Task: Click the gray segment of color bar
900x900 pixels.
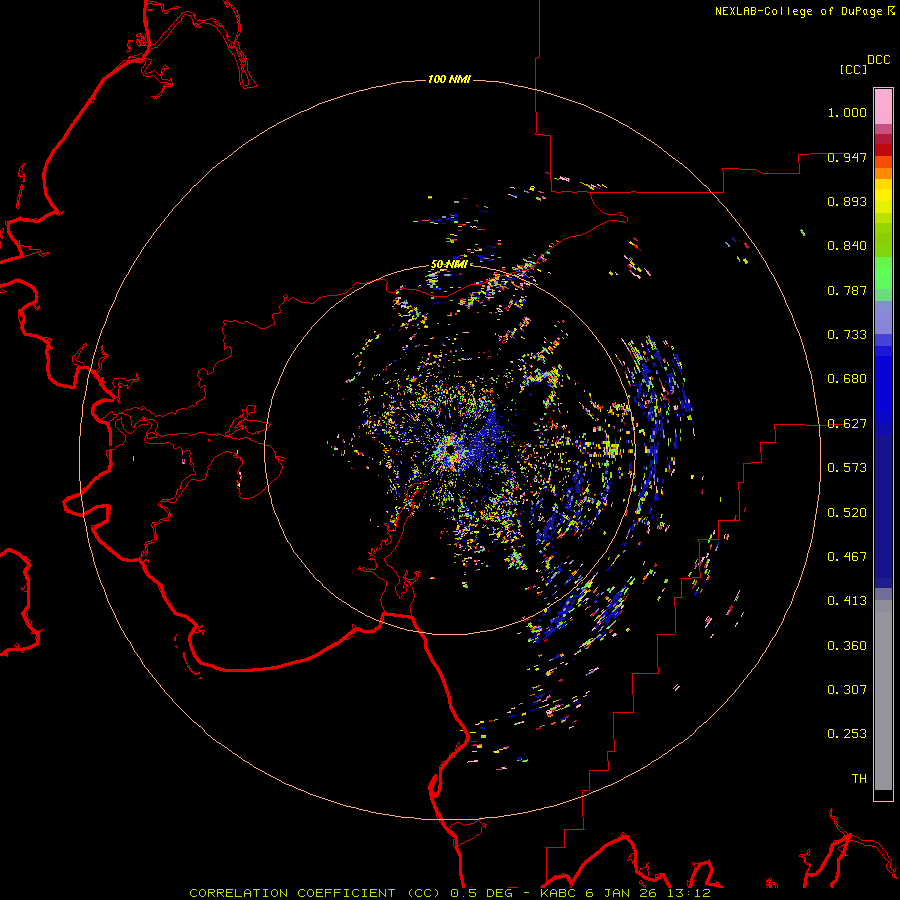Action: pyautogui.click(x=883, y=695)
